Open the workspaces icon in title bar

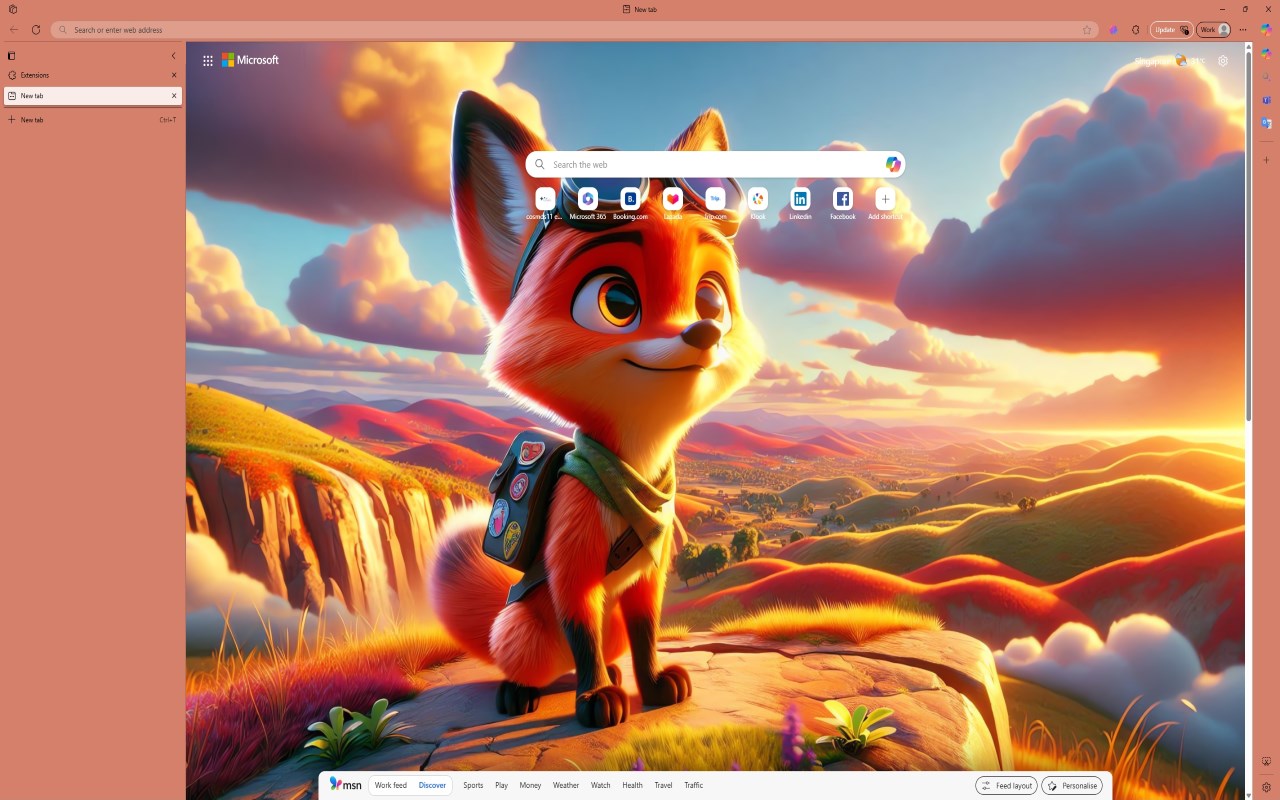coord(13,9)
